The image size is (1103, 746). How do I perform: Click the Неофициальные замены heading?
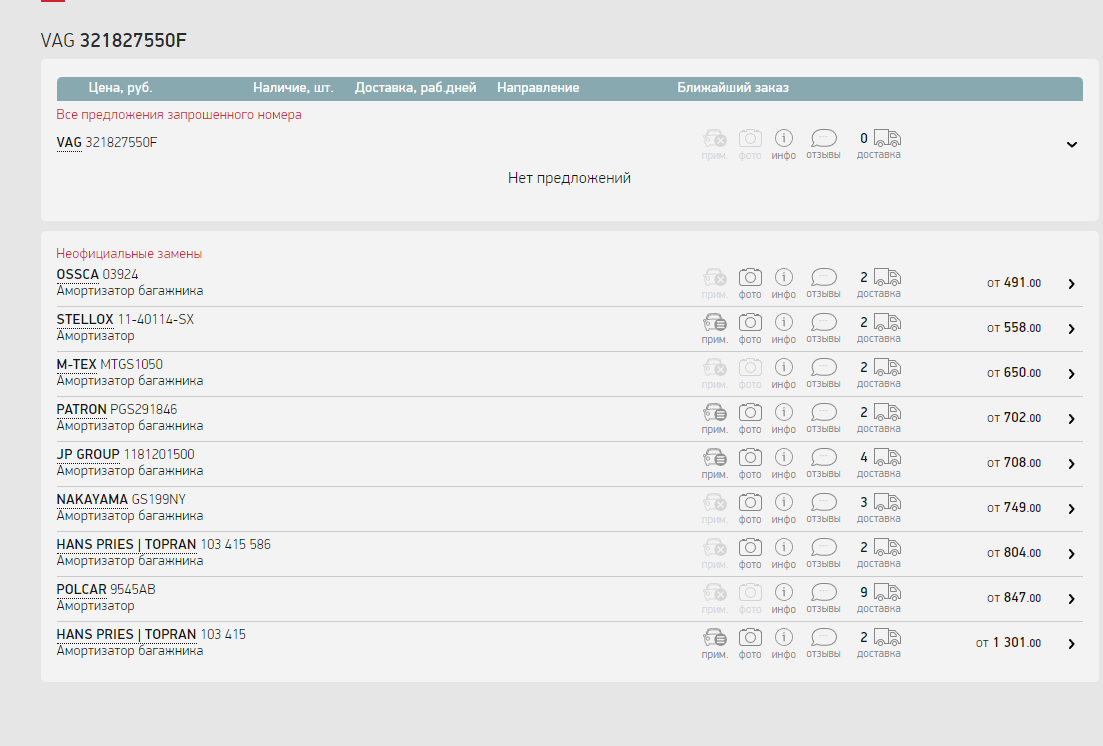click(129, 253)
